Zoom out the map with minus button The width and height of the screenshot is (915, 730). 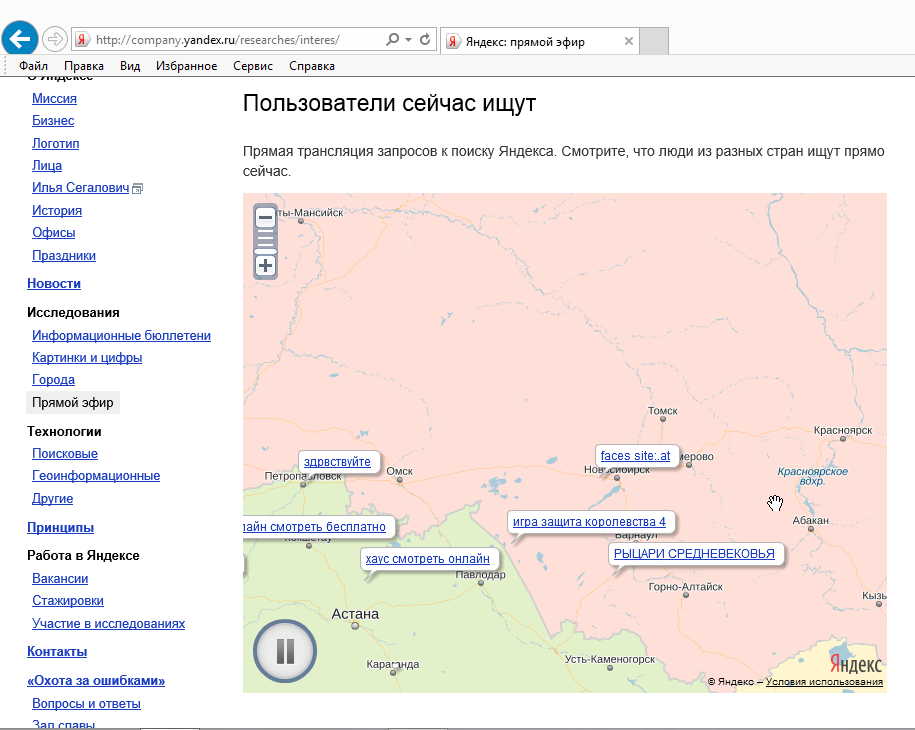click(266, 218)
